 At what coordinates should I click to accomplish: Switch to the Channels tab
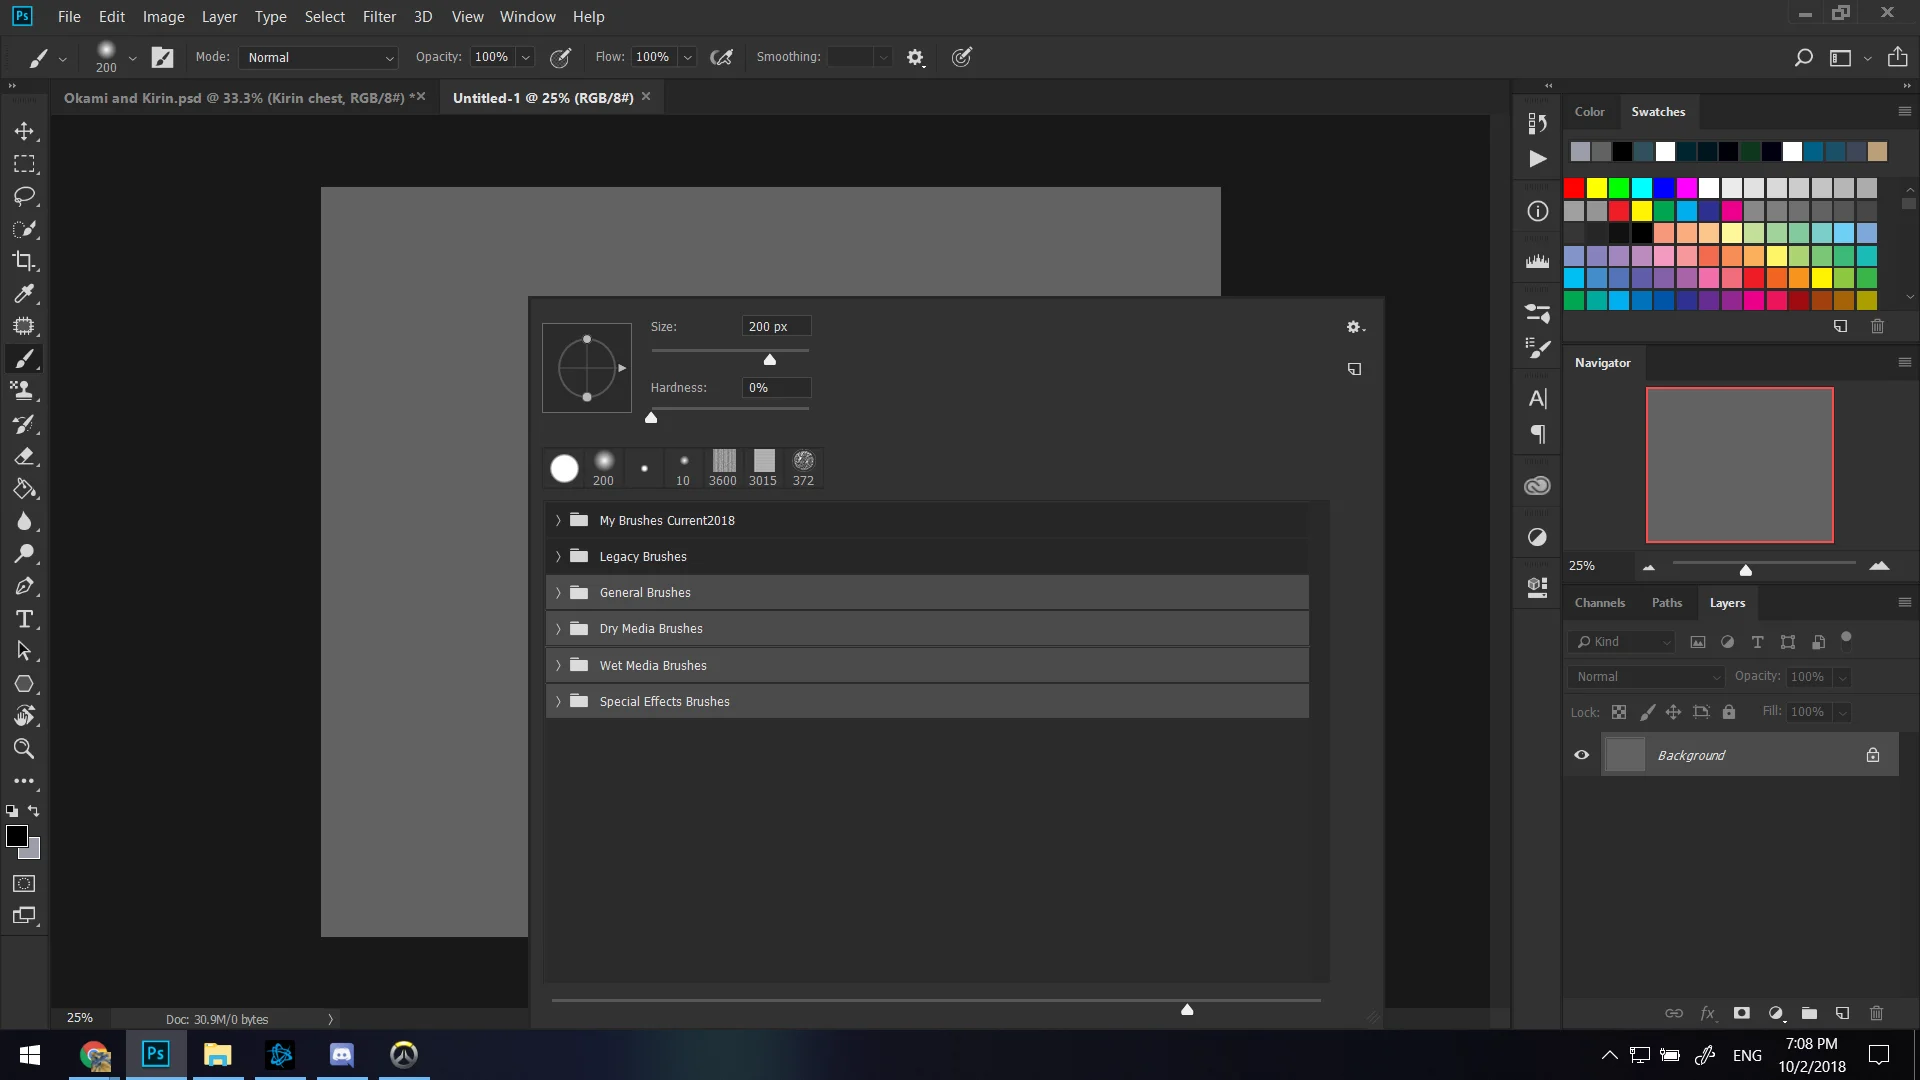1599,602
